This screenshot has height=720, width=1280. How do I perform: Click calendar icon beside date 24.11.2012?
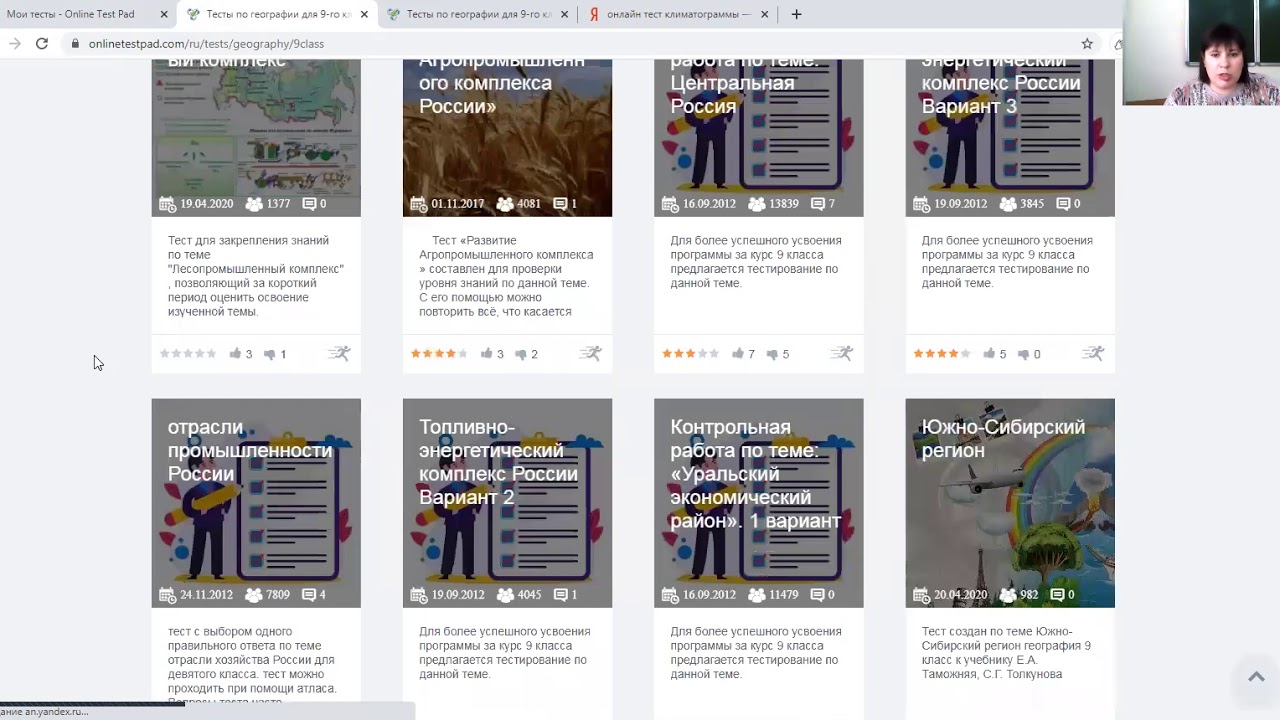coord(167,595)
